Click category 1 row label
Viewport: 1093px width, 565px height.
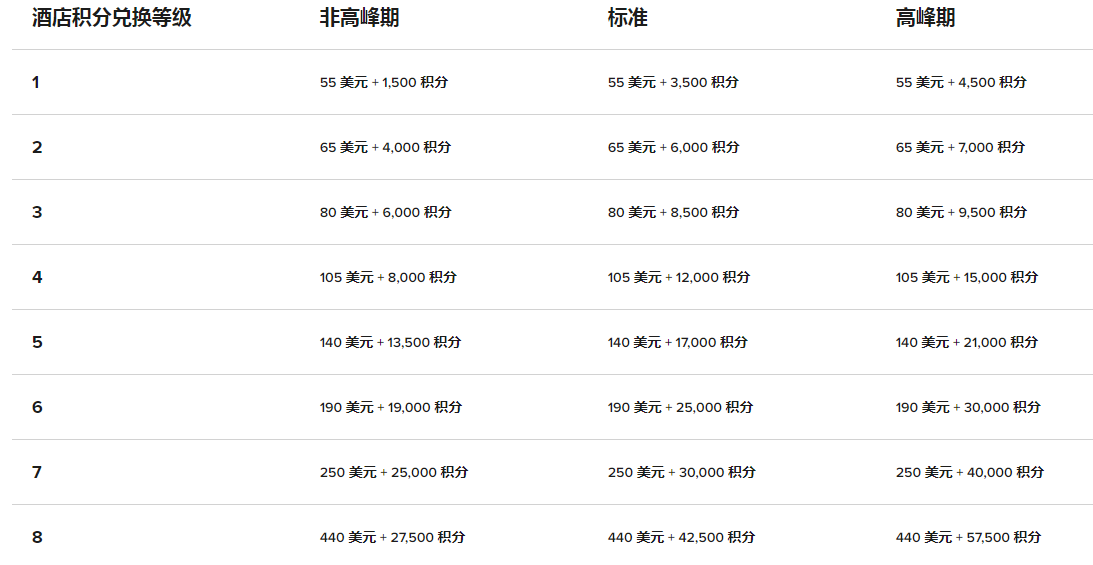tap(36, 82)
